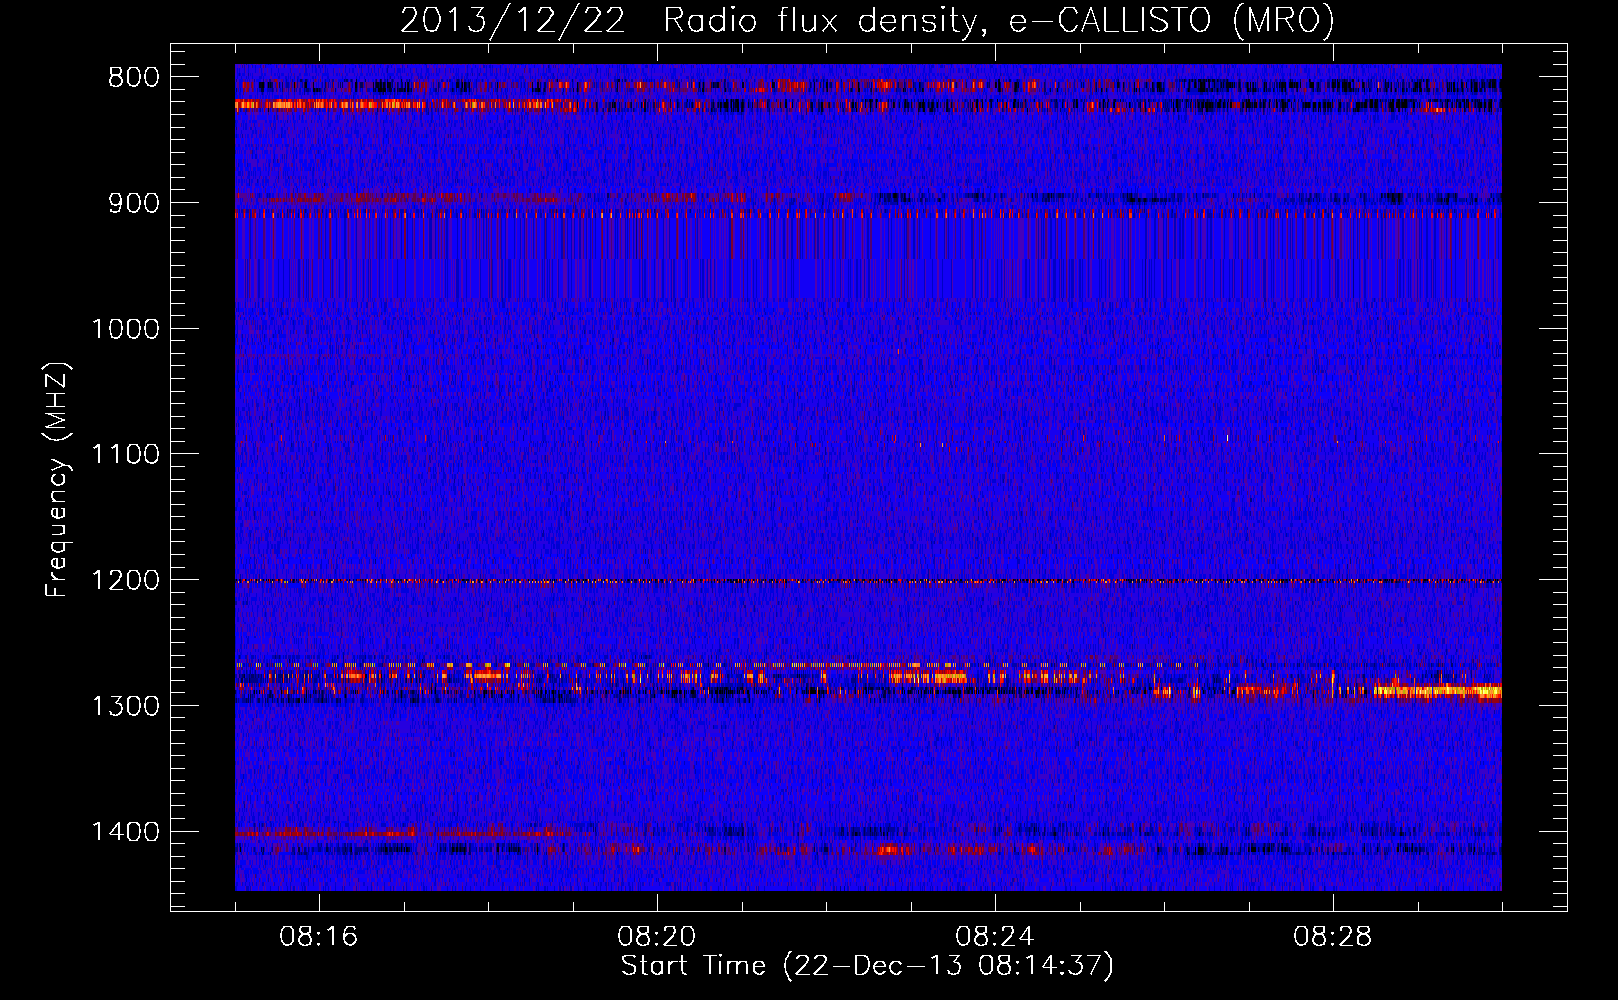Click the thin dotted line at 1200 MHz
This screenshot has width=1618, height=1000.
(x=868, y=581)
